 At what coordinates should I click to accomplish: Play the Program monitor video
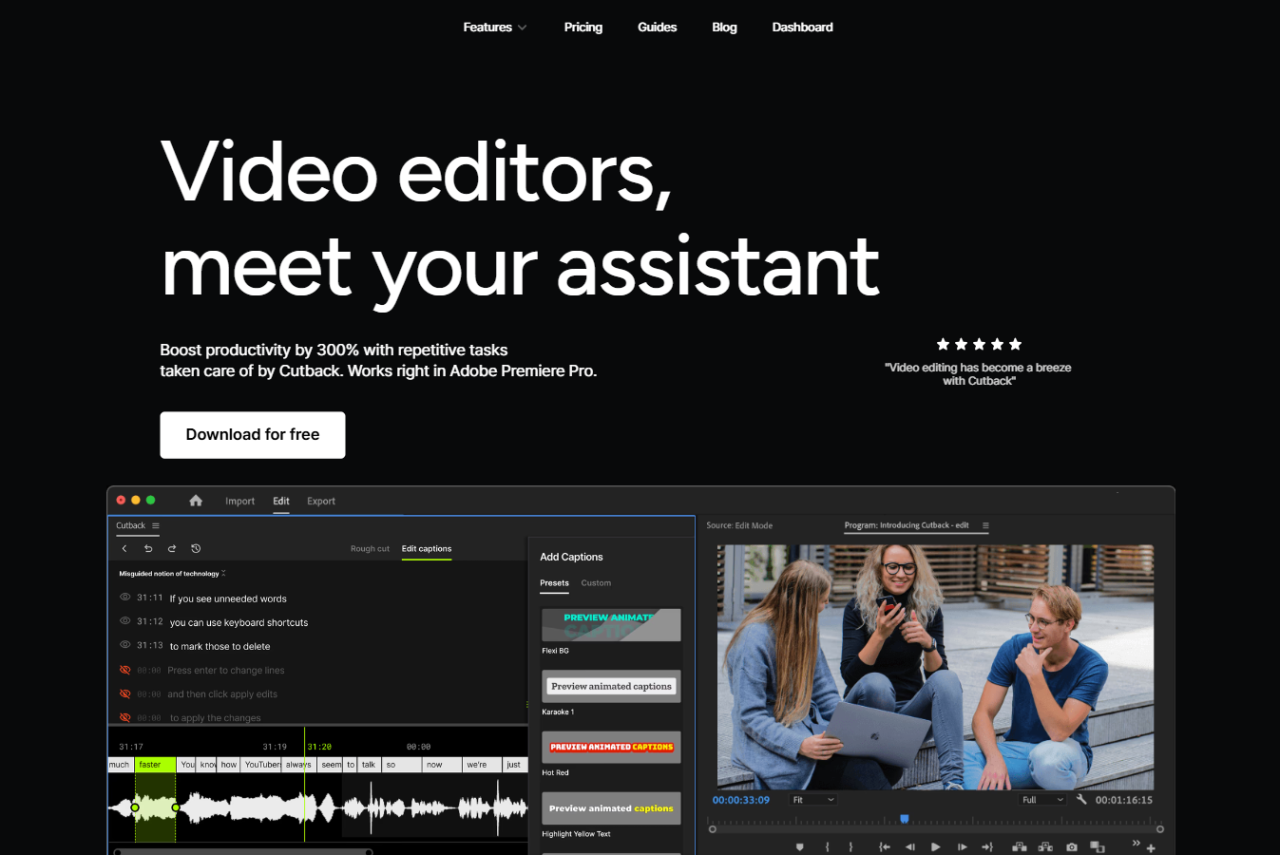[x=936, y=847]
